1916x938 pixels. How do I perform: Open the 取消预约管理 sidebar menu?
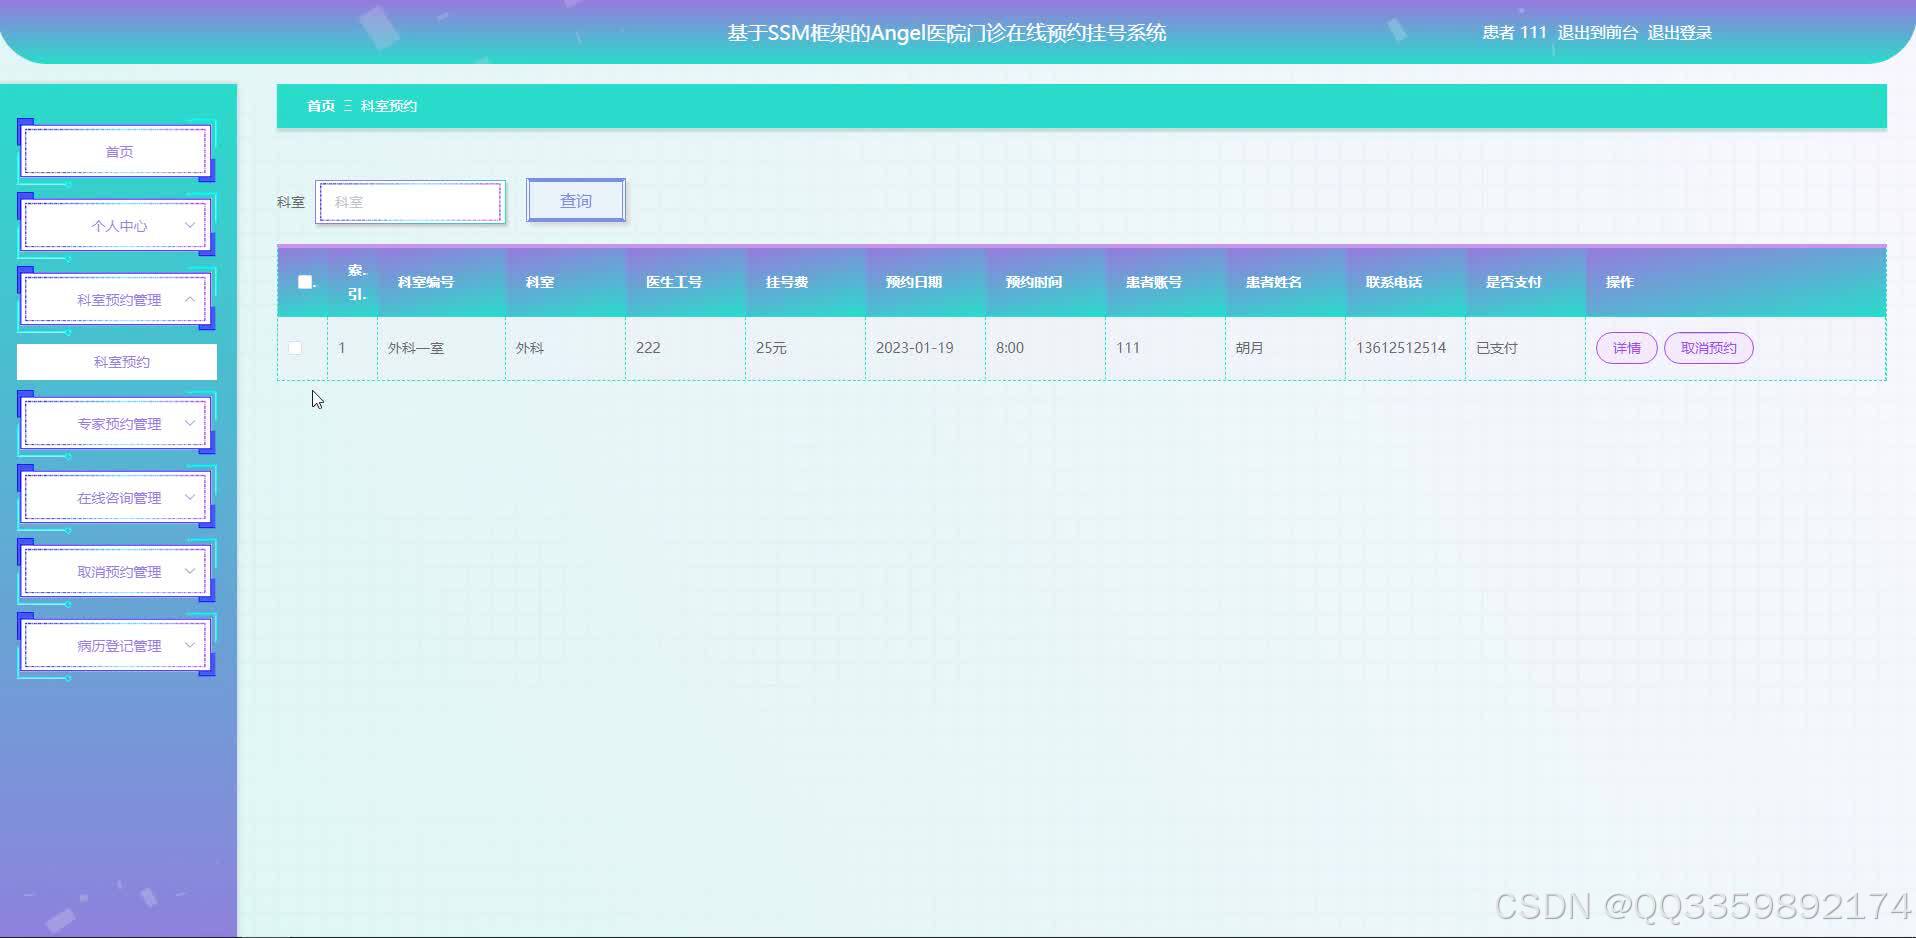tap(116, 572)
